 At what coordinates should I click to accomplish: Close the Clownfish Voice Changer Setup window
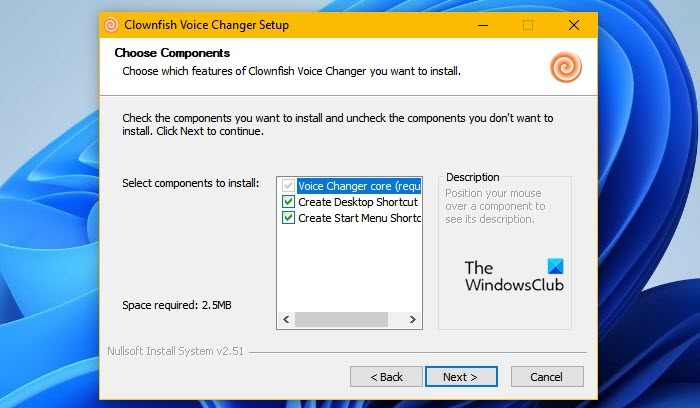point(573,25)
